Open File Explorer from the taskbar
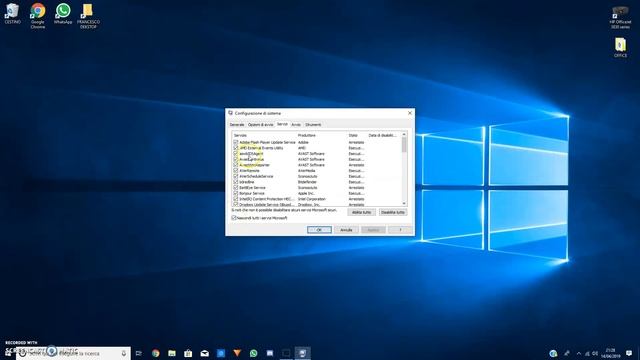 coord(172,353)
